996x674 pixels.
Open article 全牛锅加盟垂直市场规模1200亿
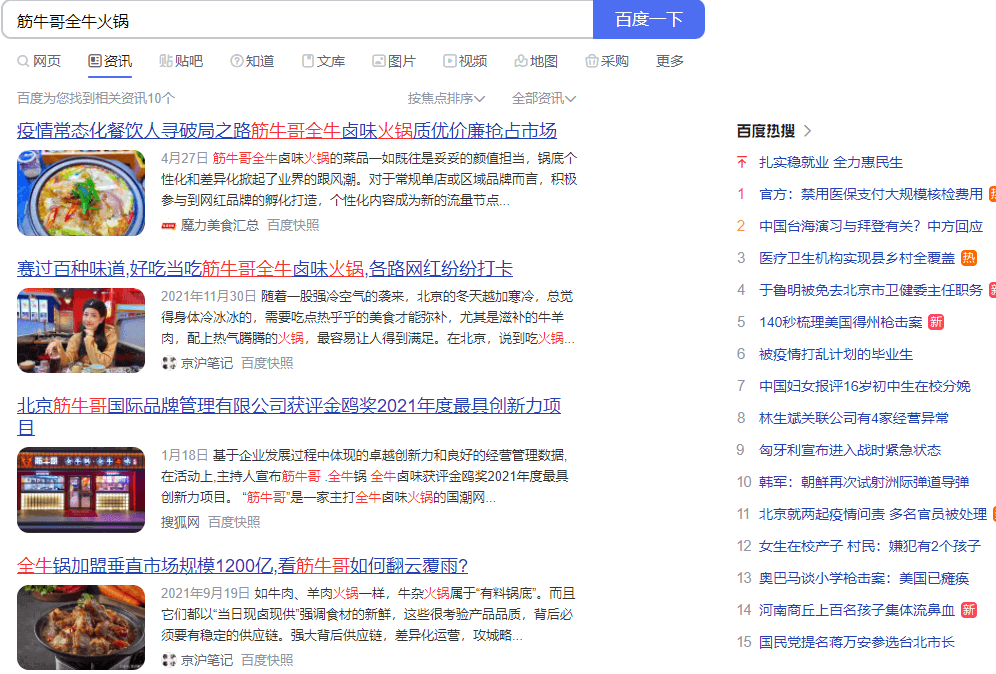(243, 566)
